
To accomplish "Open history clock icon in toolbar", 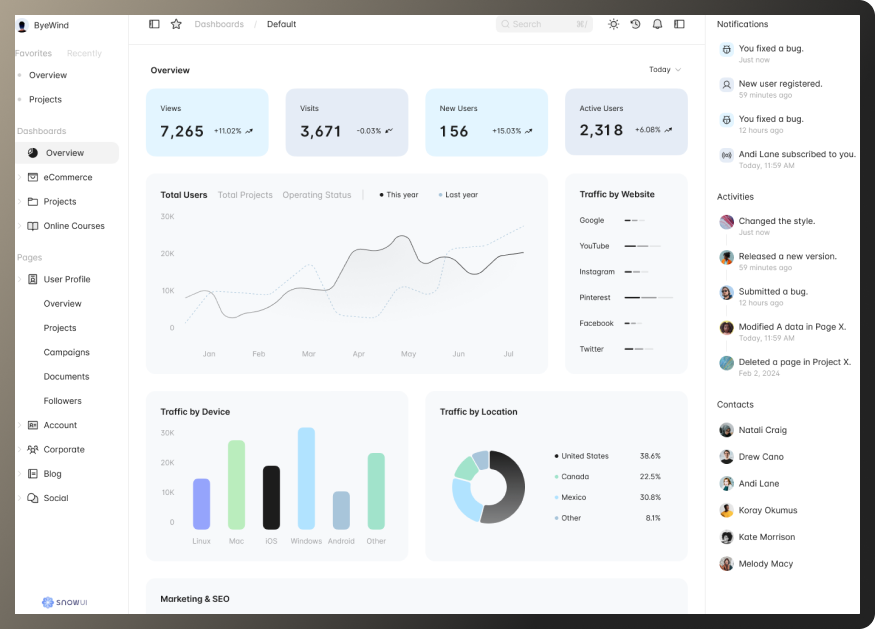I will (x=635, y=24).
